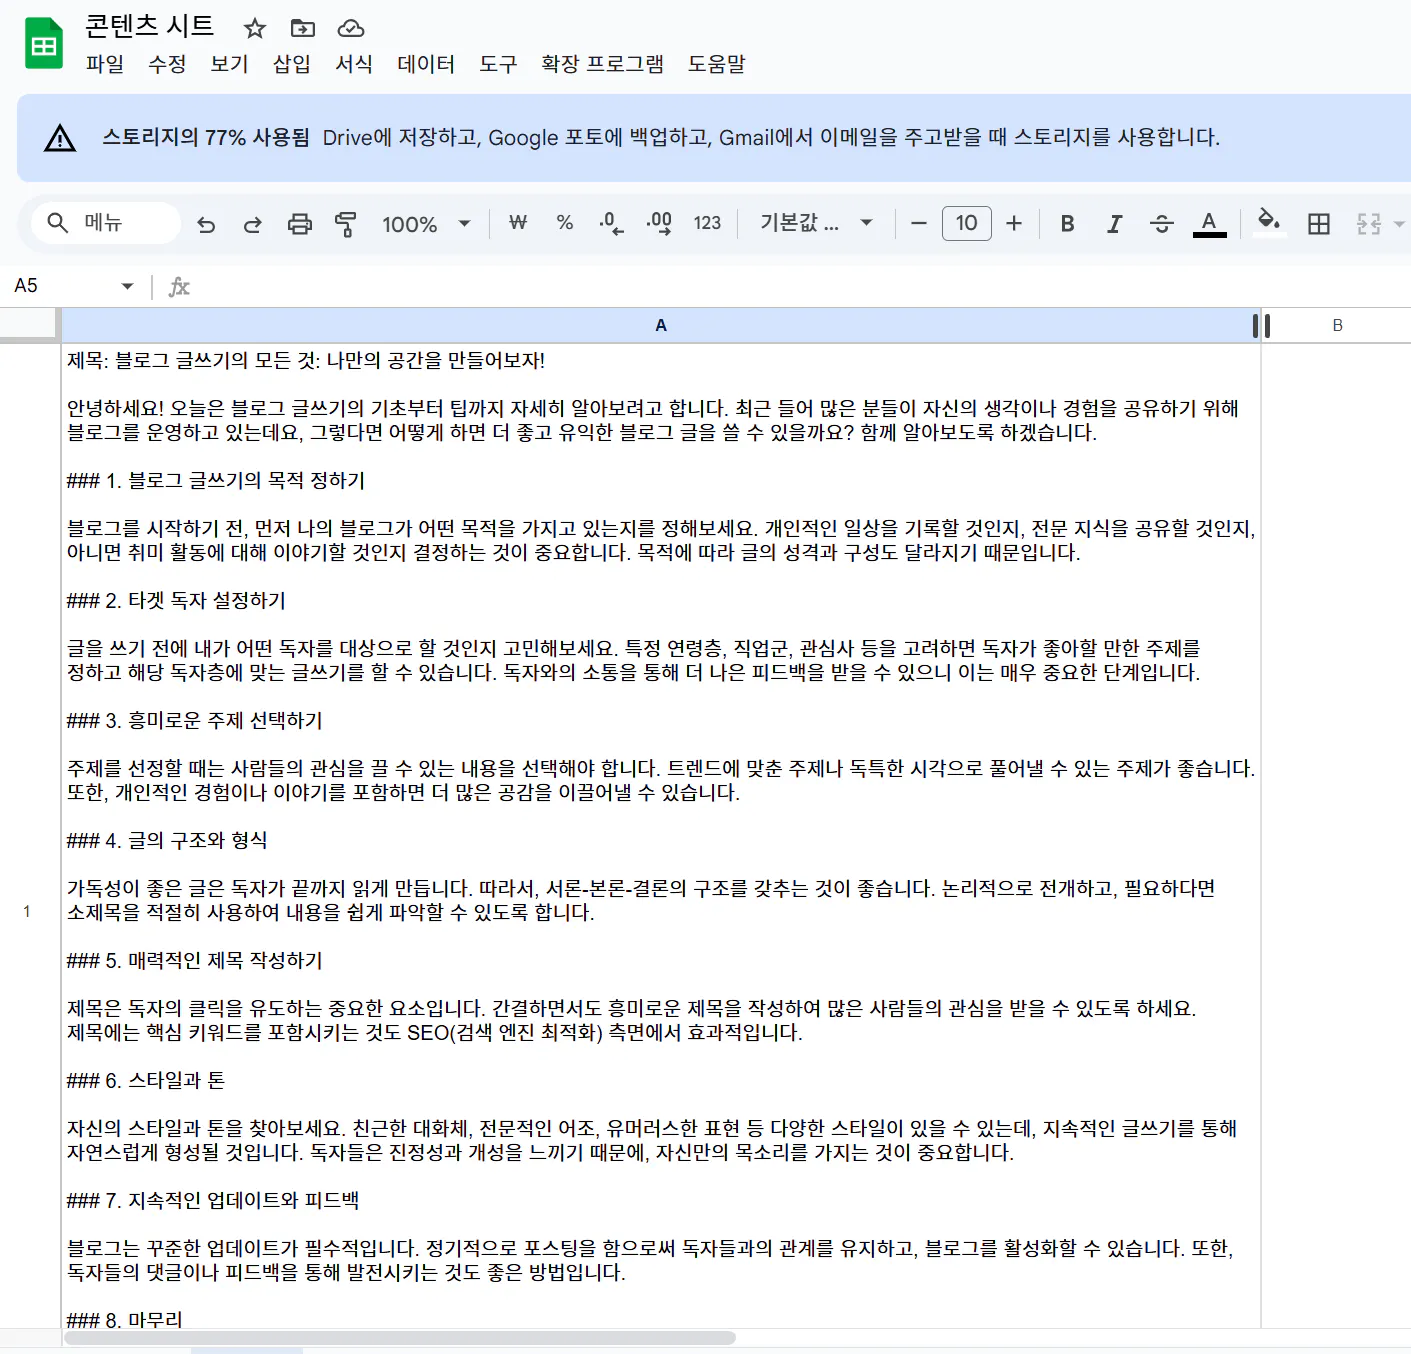Decrease decimal places

click(x=611, y=223)
